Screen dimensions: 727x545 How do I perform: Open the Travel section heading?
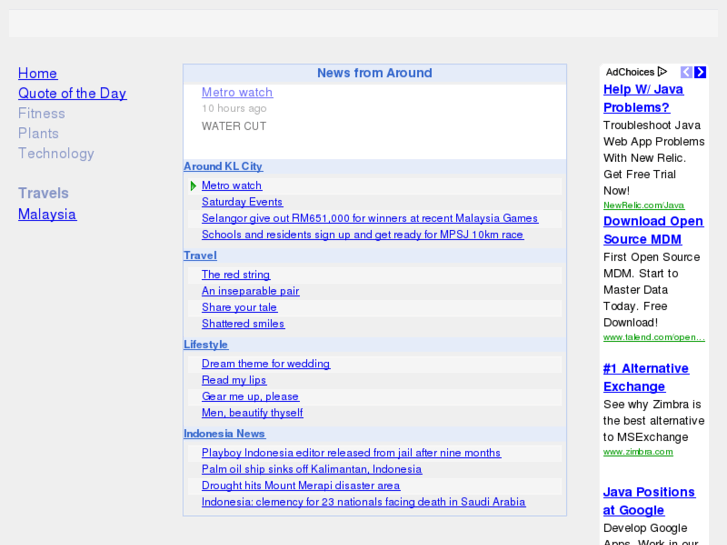[200, 256]
